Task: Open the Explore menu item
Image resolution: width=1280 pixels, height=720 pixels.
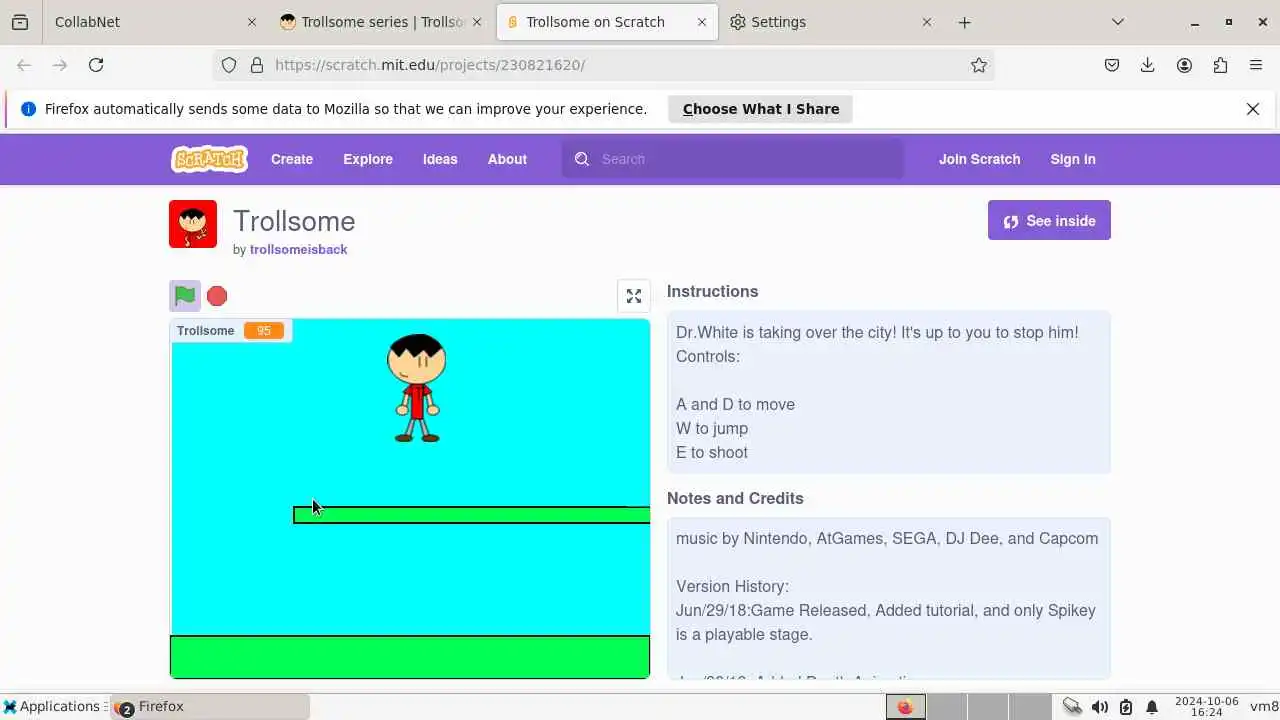Action: coord(368,159)
